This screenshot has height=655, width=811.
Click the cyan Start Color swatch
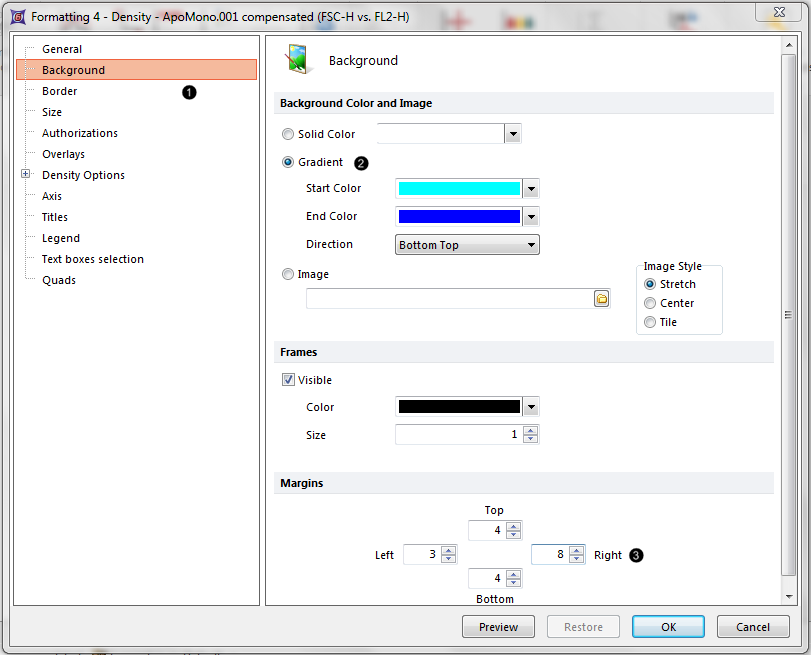(459, 188)
